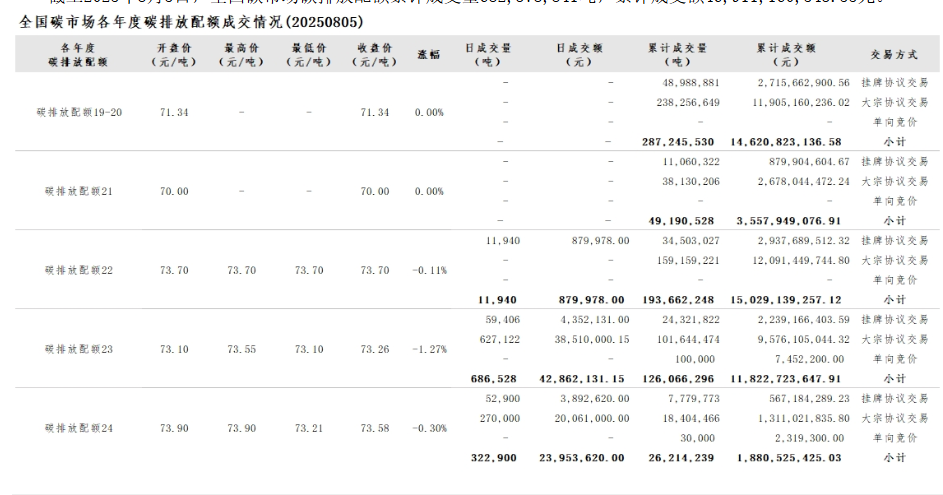This screenshot has width=943, height=495.
Task: Click the -1.27% change value
Action: [429, 349]
